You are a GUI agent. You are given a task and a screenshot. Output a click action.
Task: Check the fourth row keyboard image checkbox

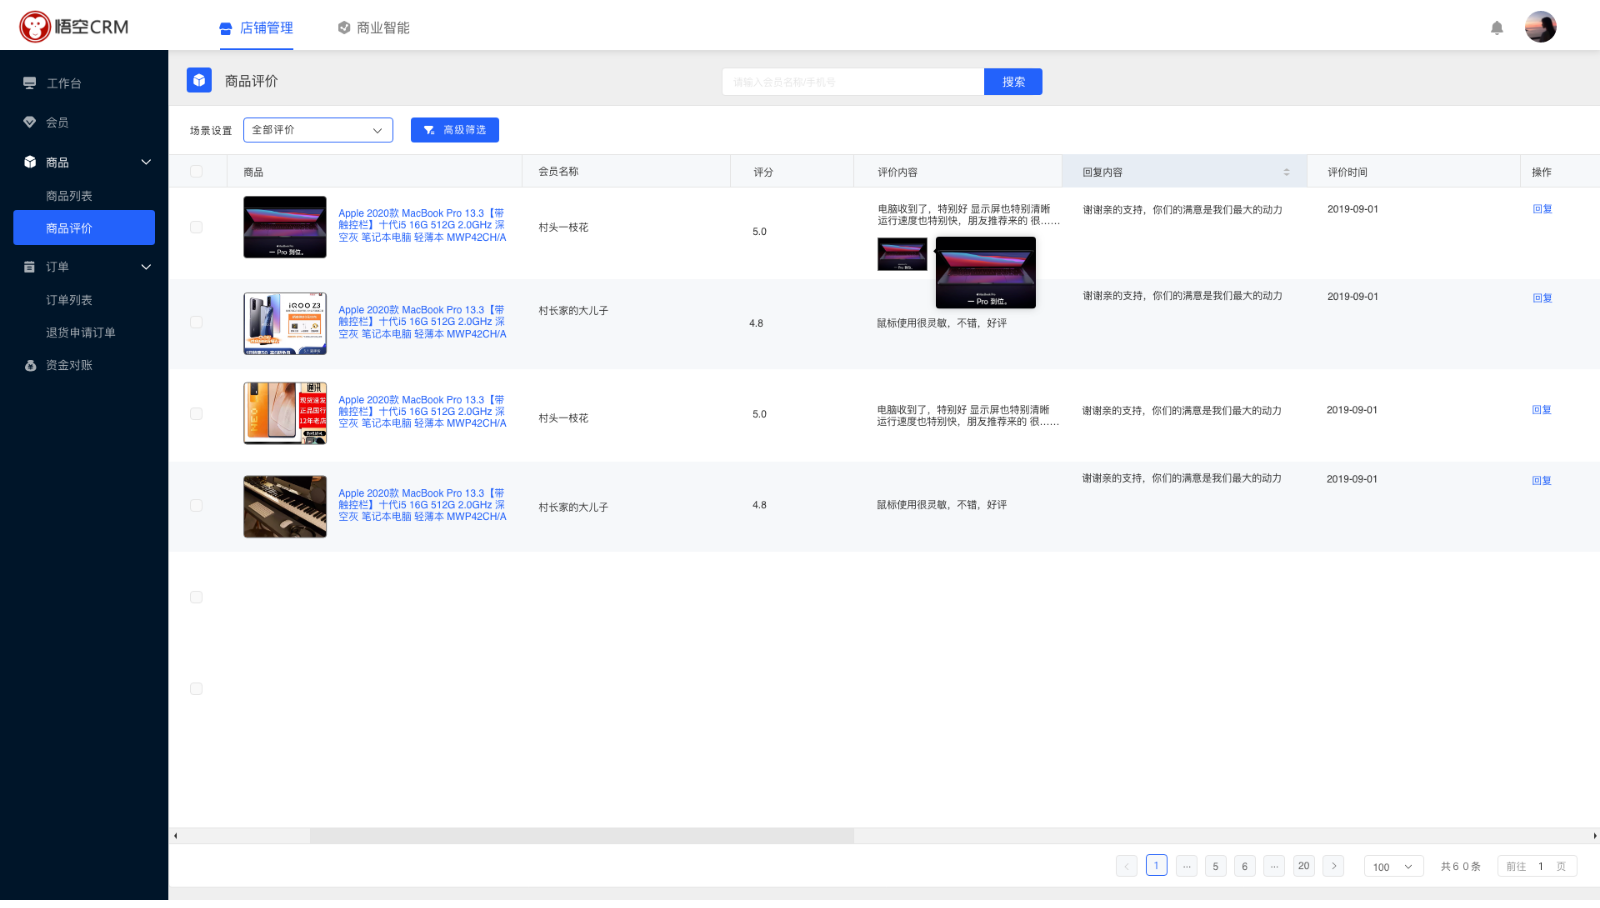tap(196, 506)
